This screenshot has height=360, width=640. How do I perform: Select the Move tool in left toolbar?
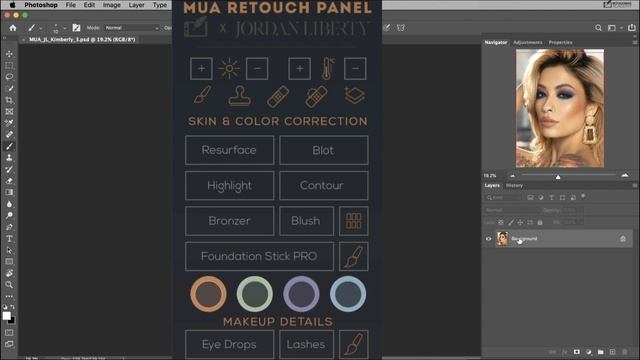coord(9,54)
